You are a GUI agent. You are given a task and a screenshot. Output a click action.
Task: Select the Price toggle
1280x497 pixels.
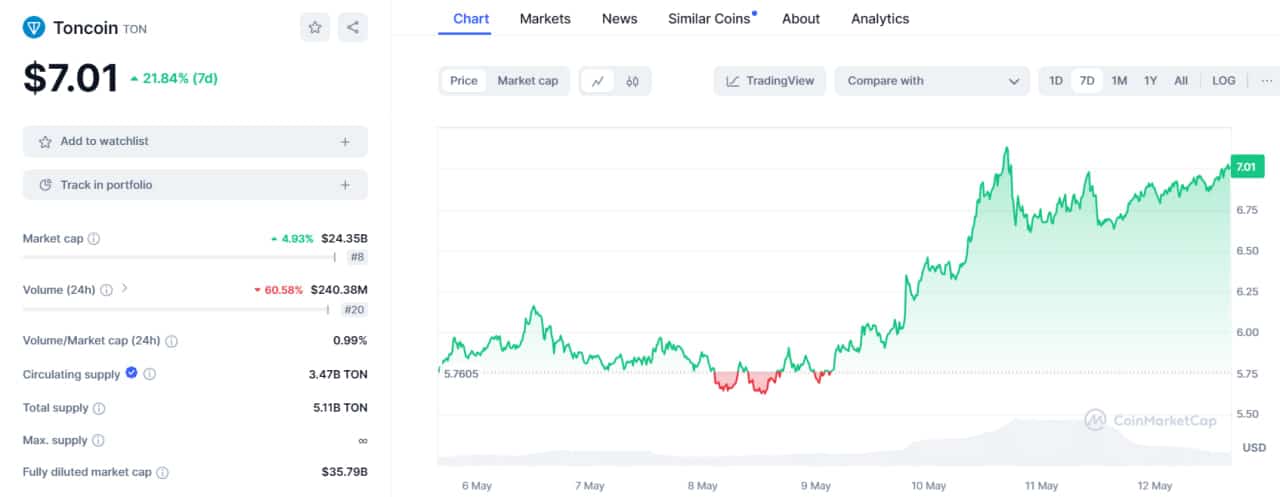tap(464, 81)
